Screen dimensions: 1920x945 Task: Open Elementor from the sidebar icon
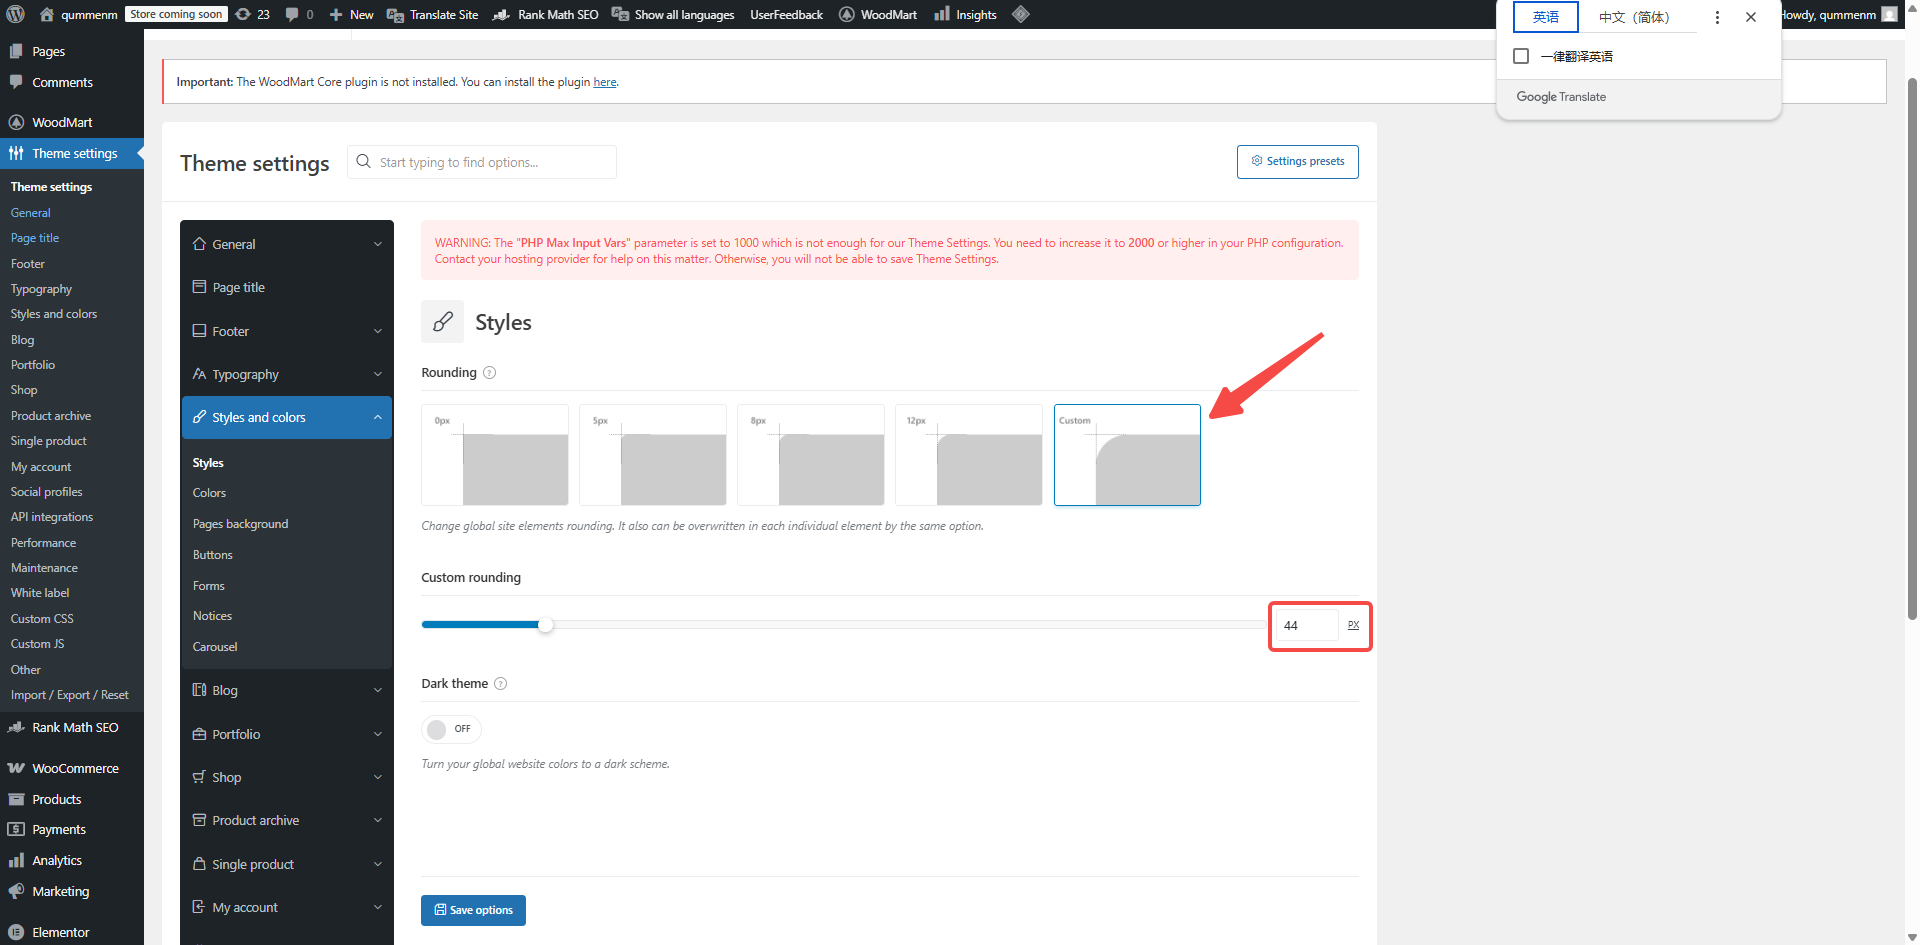pyautogui.click(x=16, y=932)
